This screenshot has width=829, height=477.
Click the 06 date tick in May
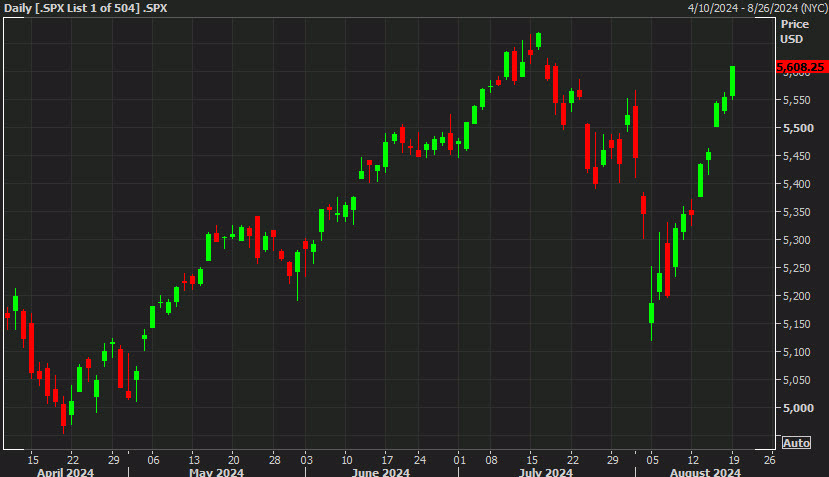[x=153, y=460]
